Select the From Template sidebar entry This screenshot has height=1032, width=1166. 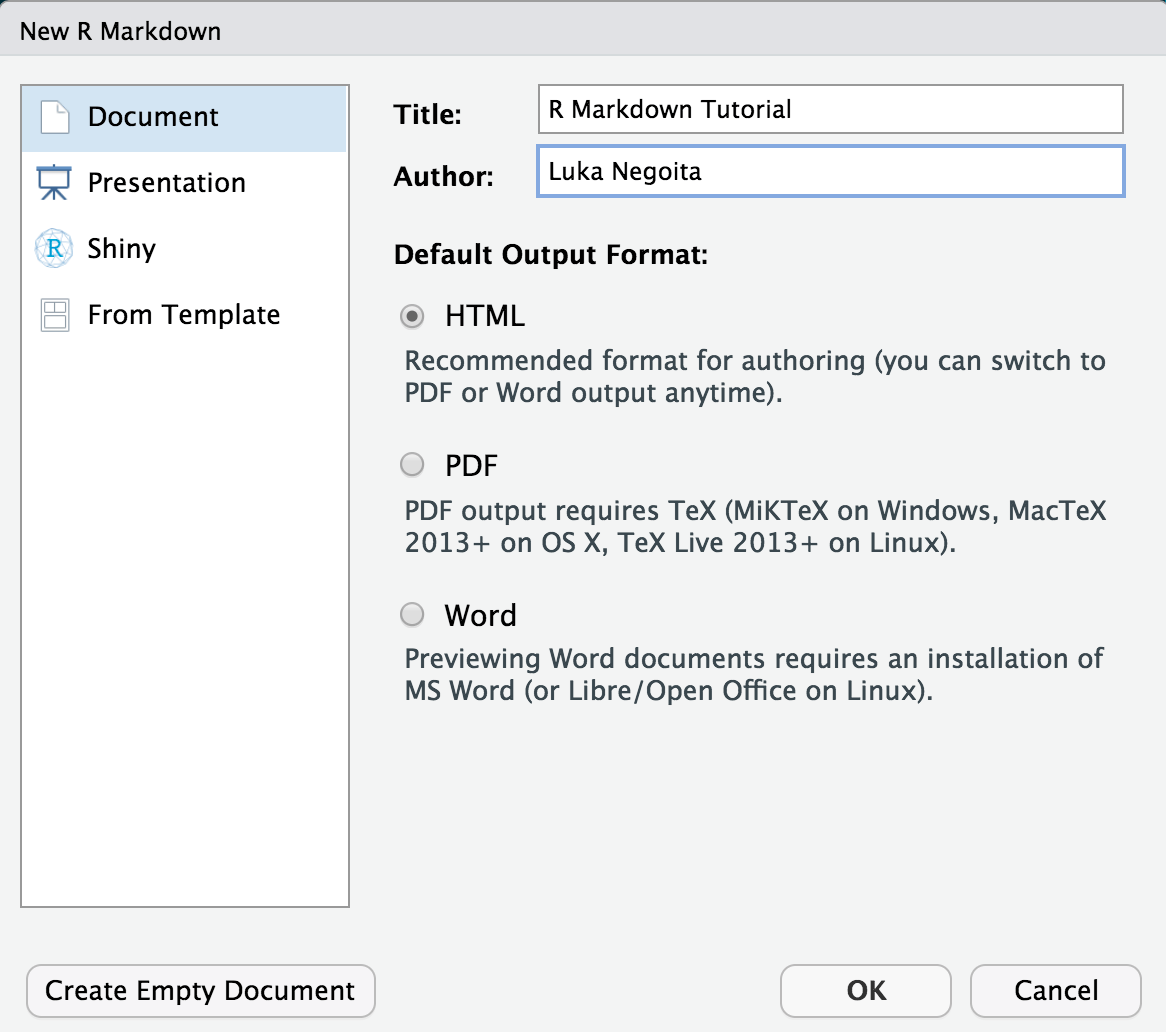(x=184, y=314)
